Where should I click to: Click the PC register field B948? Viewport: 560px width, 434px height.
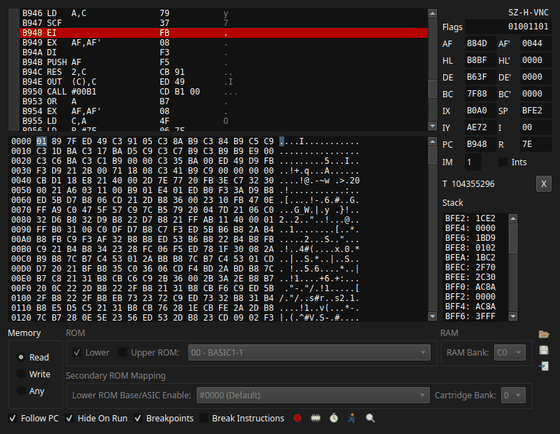click(480, 144)
